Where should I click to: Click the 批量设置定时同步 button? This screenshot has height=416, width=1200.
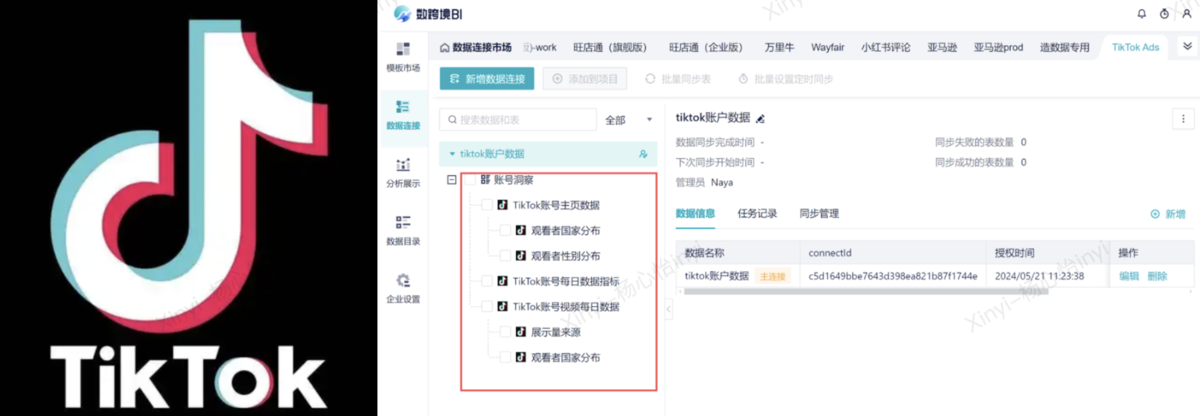tap(785, 78)
